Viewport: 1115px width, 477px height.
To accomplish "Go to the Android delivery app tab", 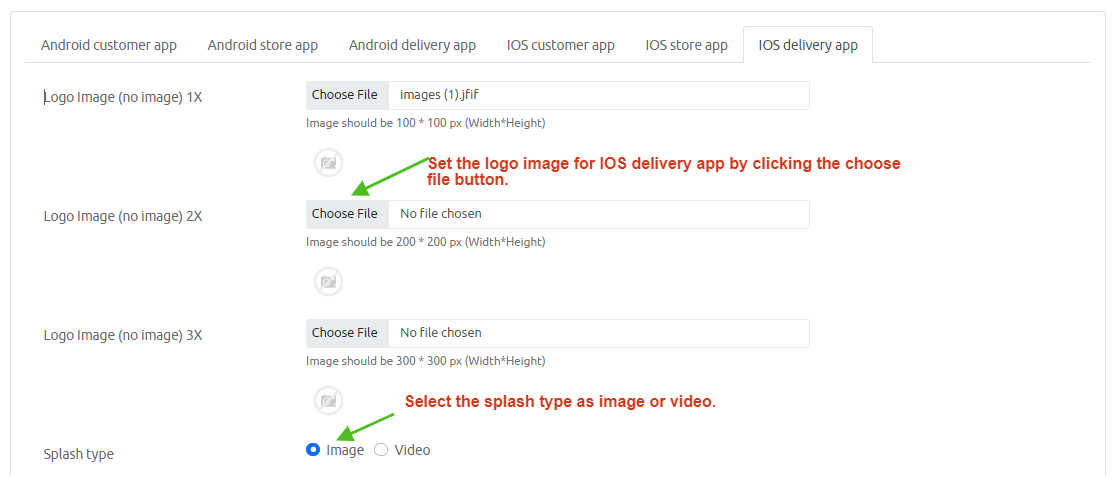I will (412, 45).
